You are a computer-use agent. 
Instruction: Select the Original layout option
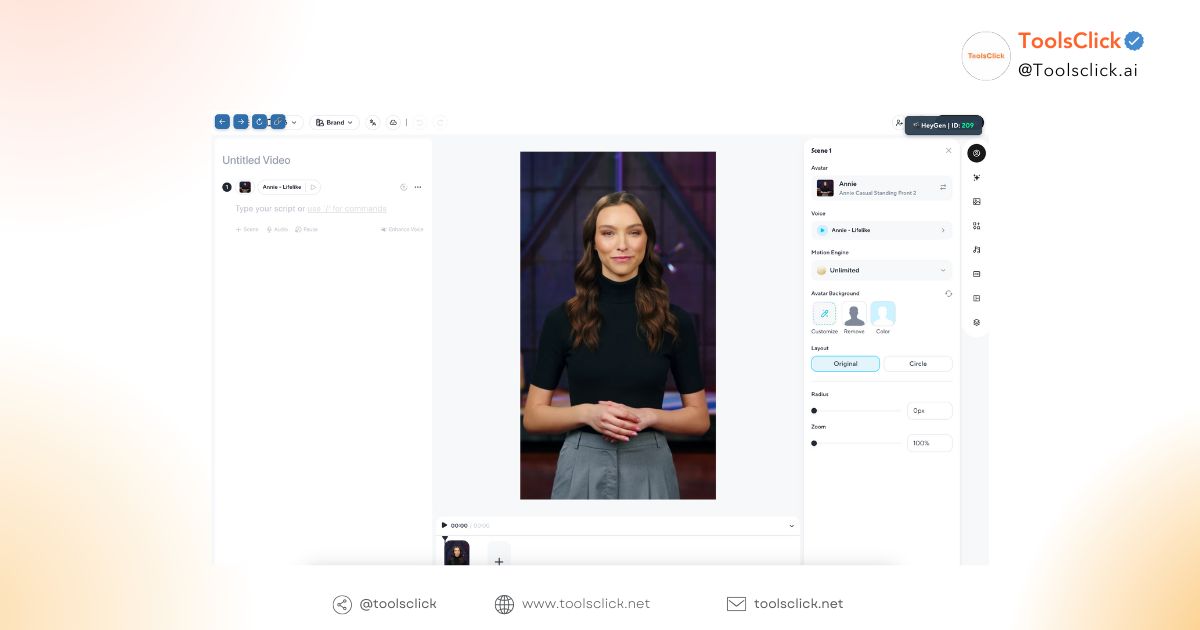coord(845,364)
